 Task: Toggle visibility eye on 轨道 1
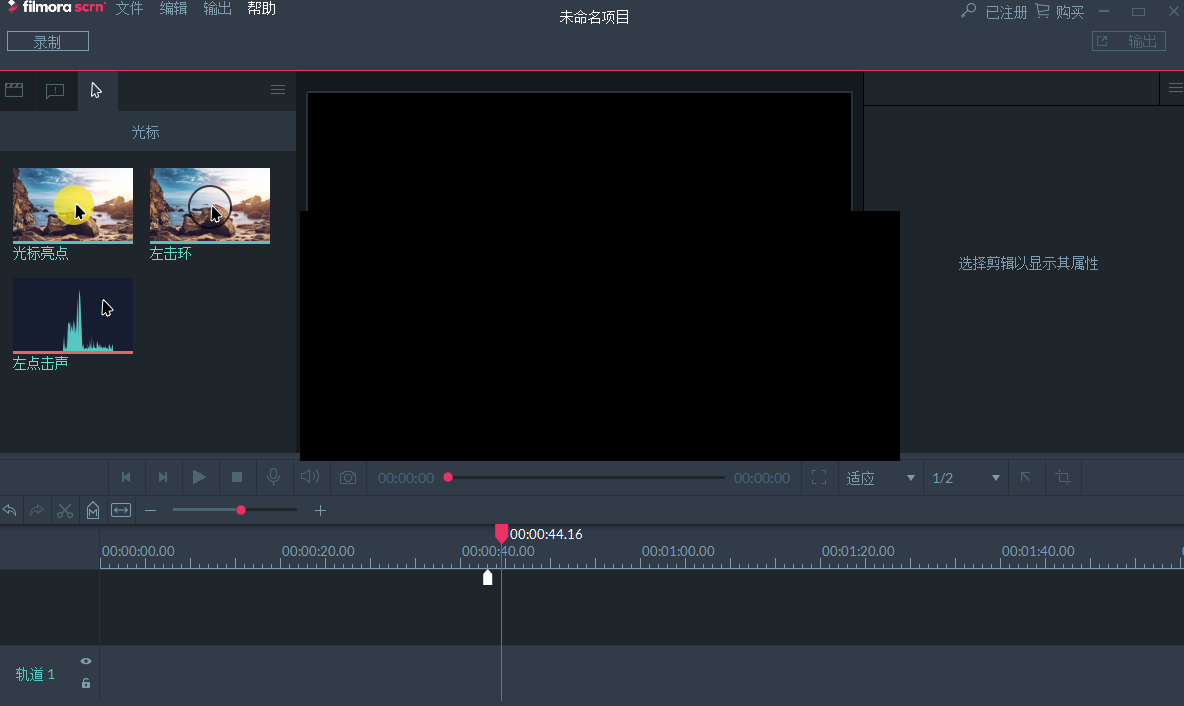(86, 661)
